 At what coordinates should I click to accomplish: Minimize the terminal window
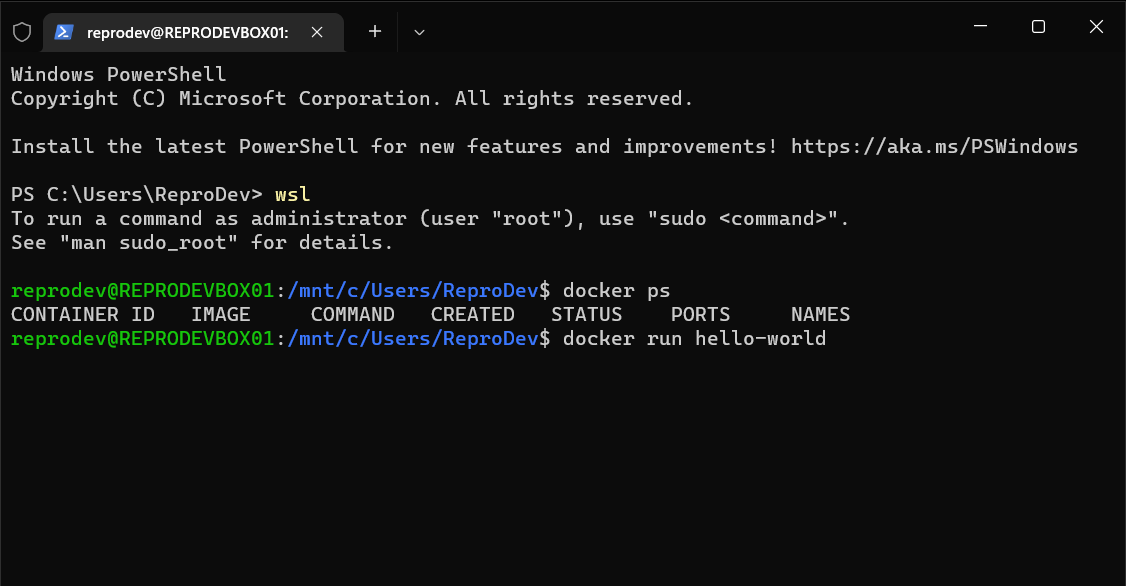980,27
